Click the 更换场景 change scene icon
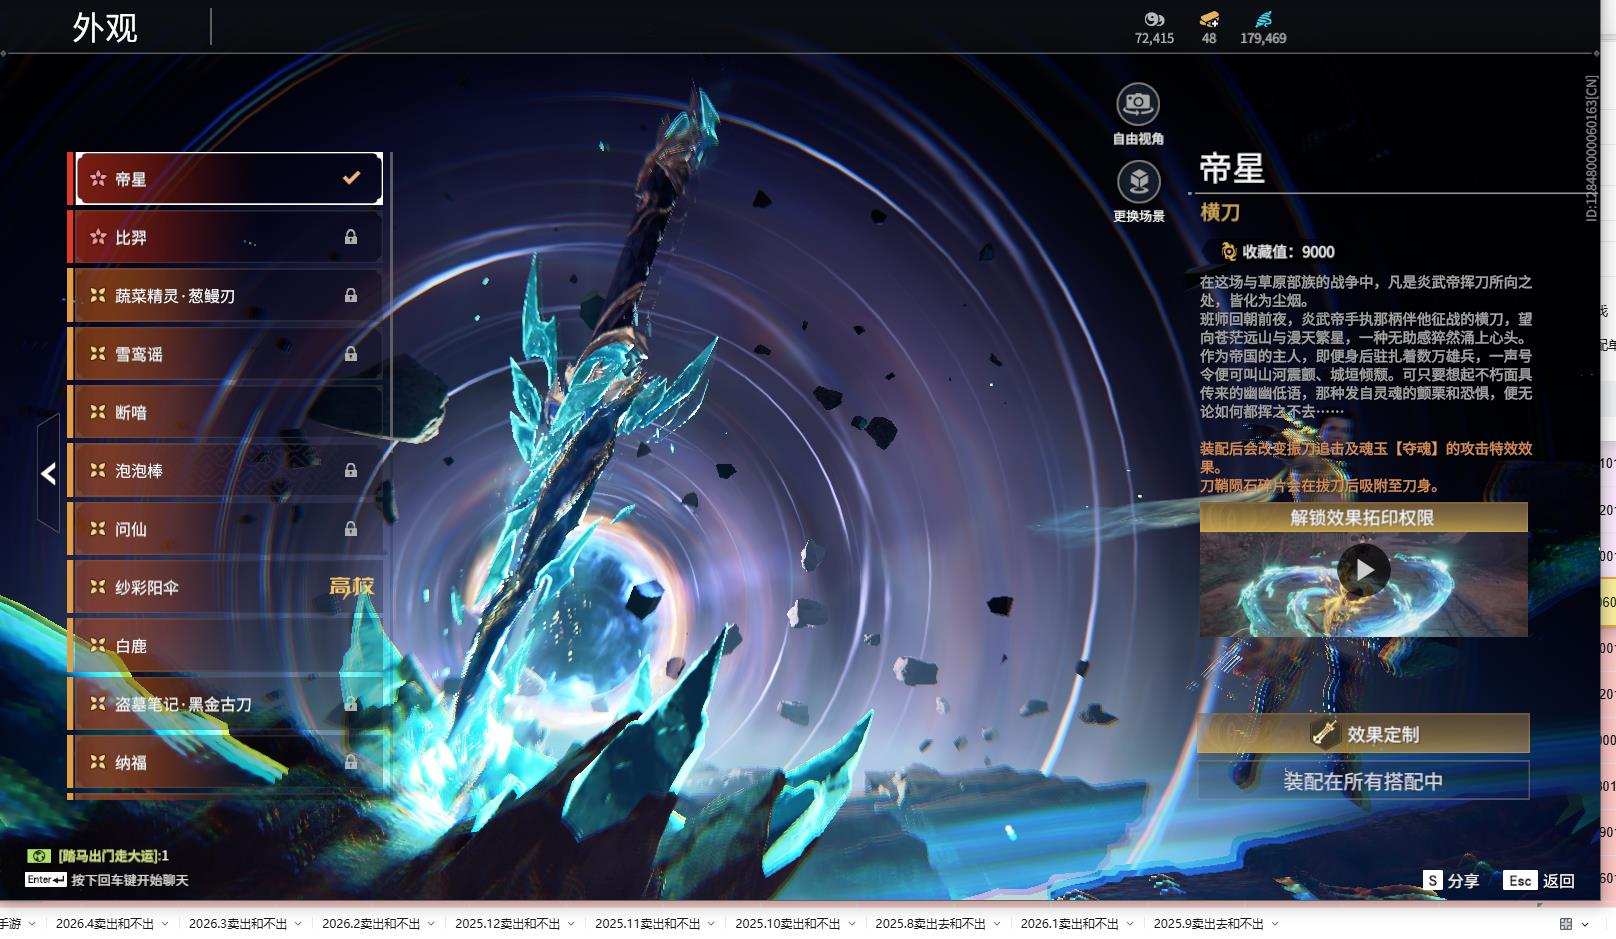 point(1138,181)
